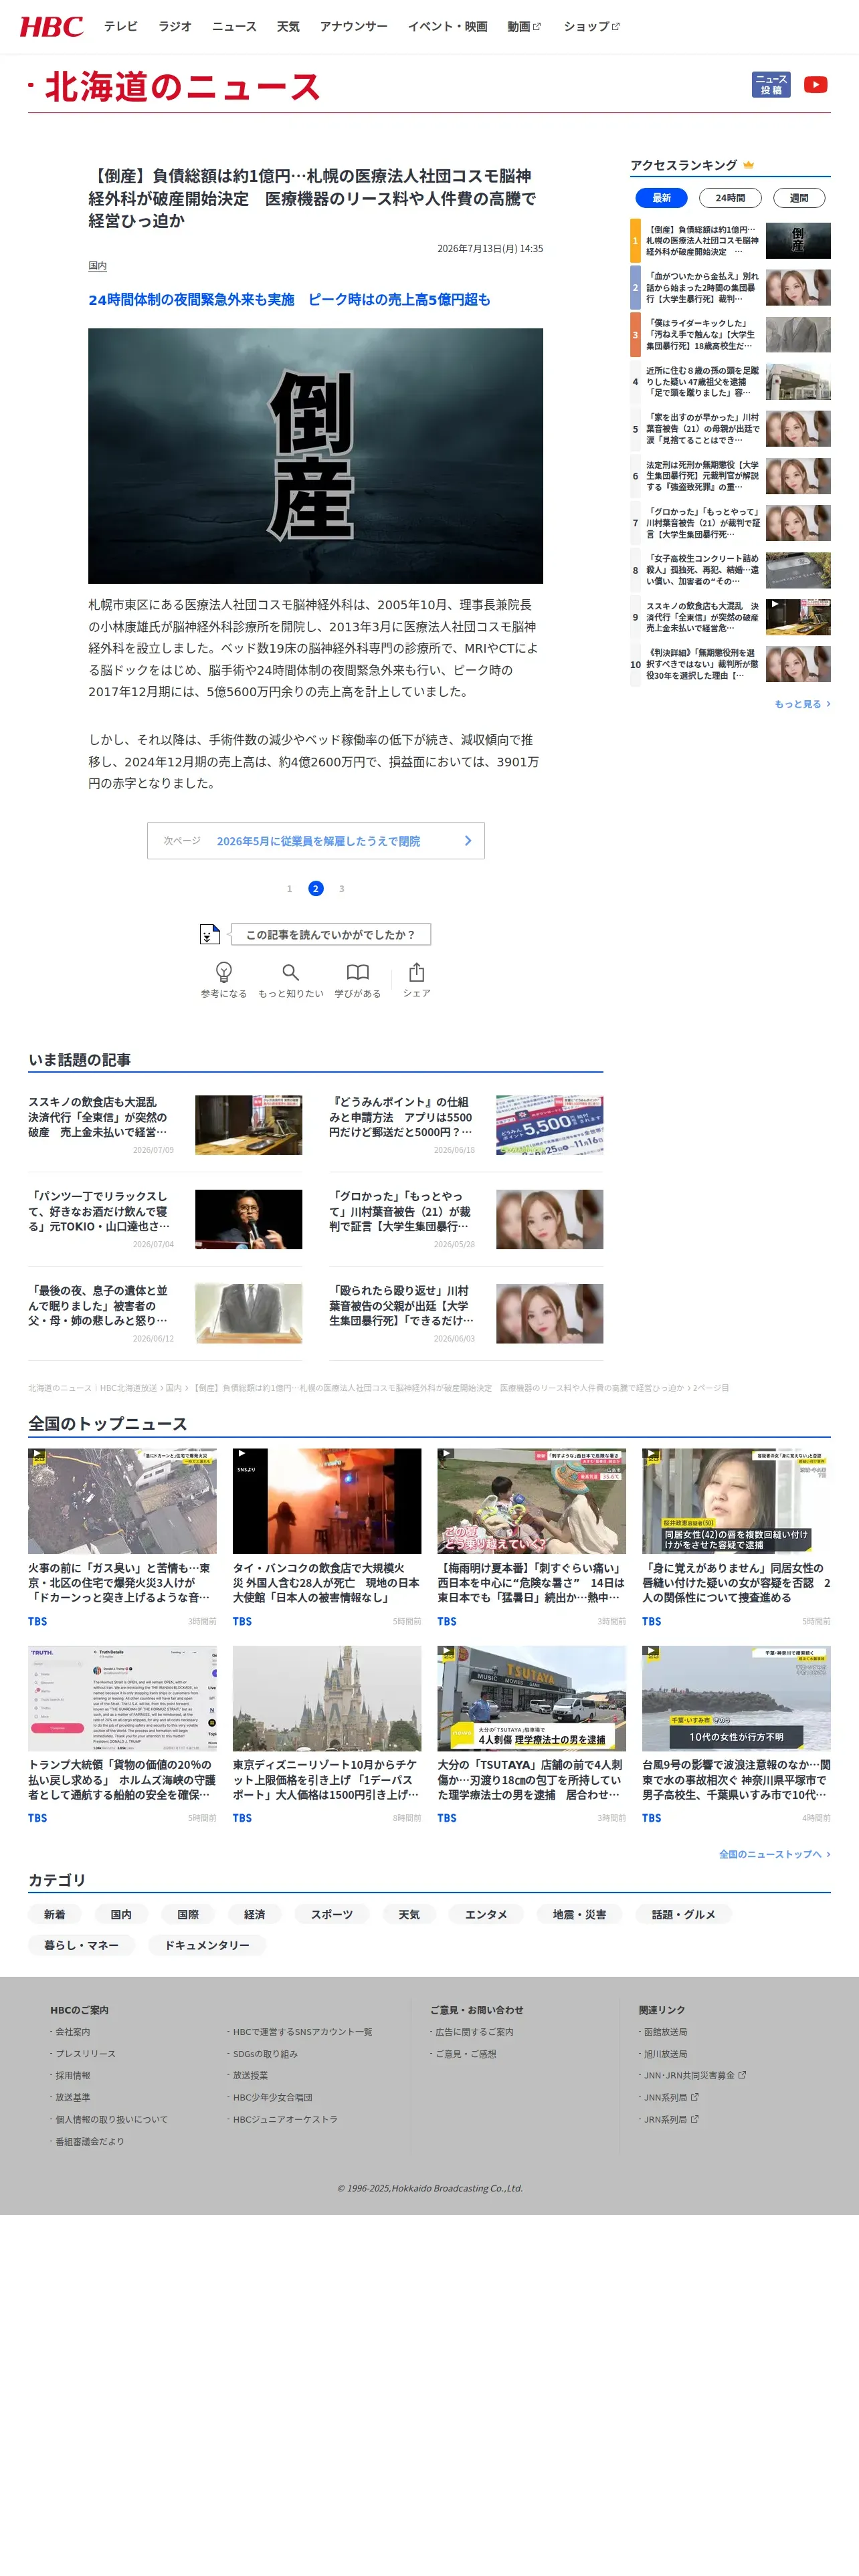Screen dimensions: 859x2576
Task: Click the もっと知りたい magnifier reaction icon
Action: pyautogui.click(x=290, y=972)
